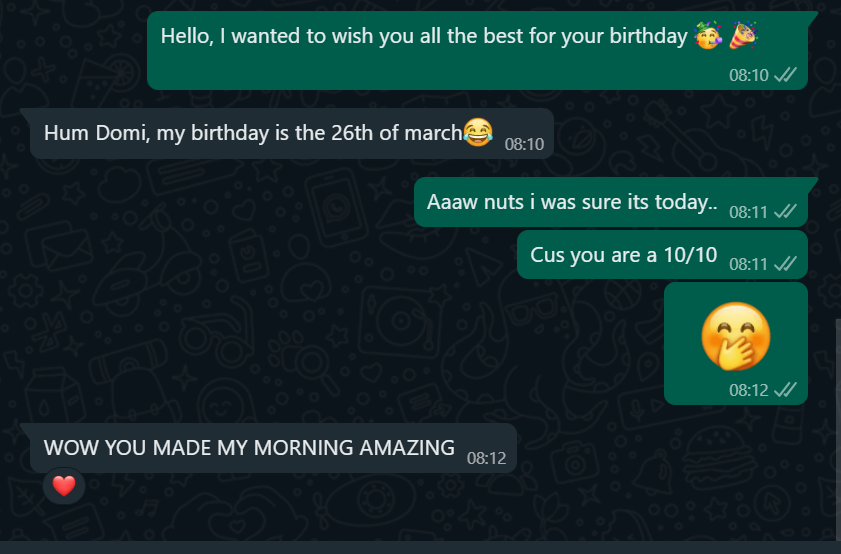Click the "Aaaw nuts i was sure" message

coord(572,202)
